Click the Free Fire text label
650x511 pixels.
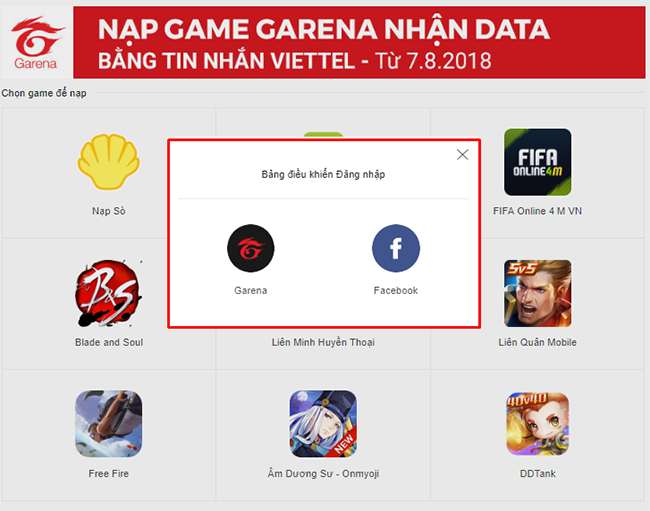point(109,474)
